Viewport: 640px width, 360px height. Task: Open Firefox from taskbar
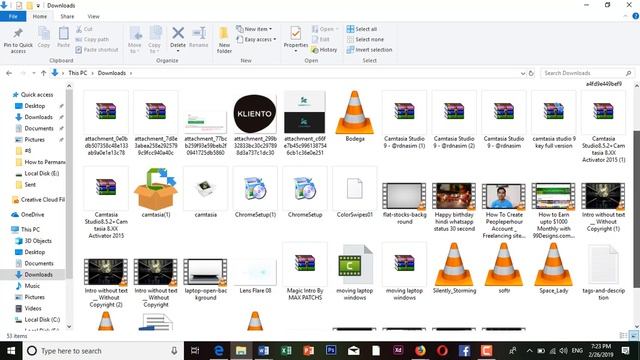click(x=420, y=351)
